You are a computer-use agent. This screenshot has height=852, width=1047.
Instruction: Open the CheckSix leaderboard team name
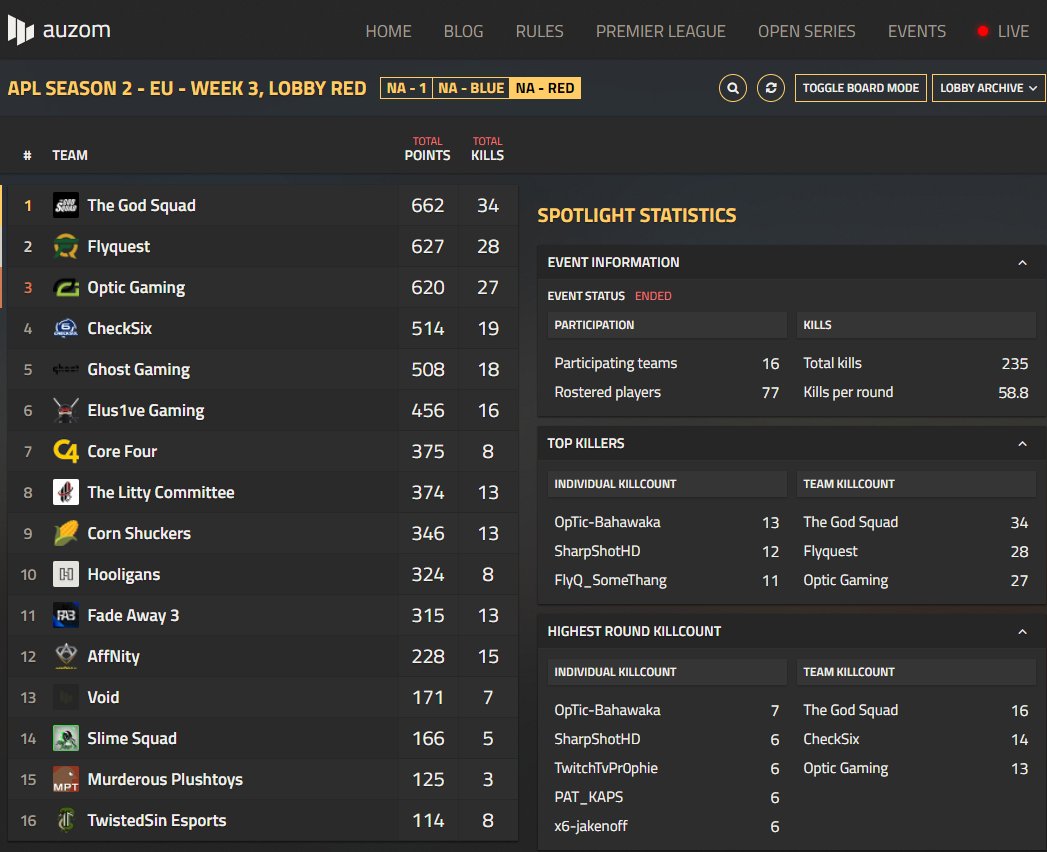click(120, 329)
